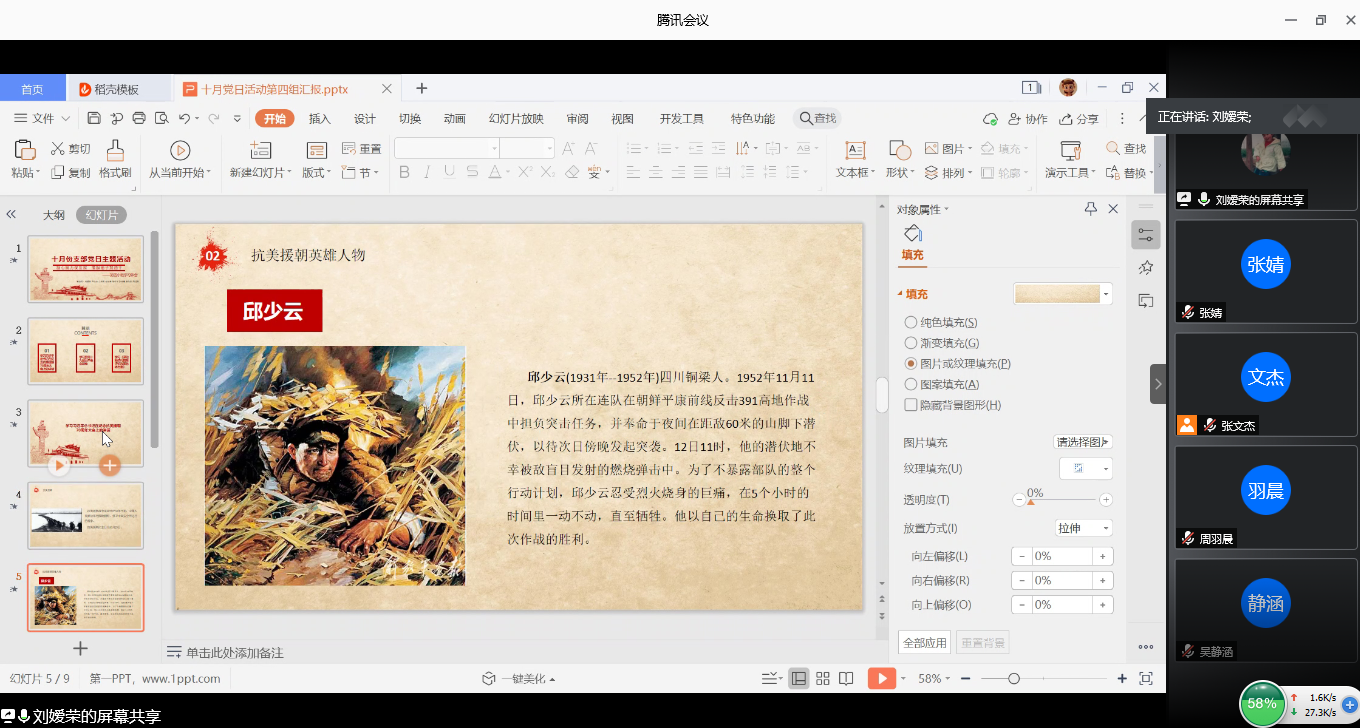Screen dimensions: 1360x728
Task: Switch to slide sorter grid view
Action: [x=823, y=679]
